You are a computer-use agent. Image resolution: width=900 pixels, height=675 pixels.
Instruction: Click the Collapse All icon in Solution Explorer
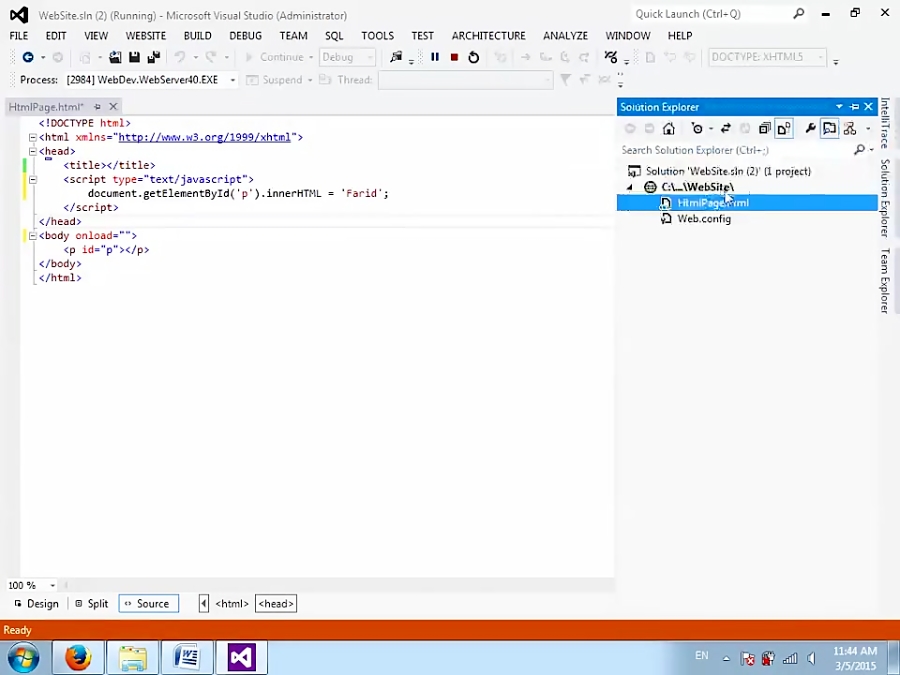[x=764, y=129]
